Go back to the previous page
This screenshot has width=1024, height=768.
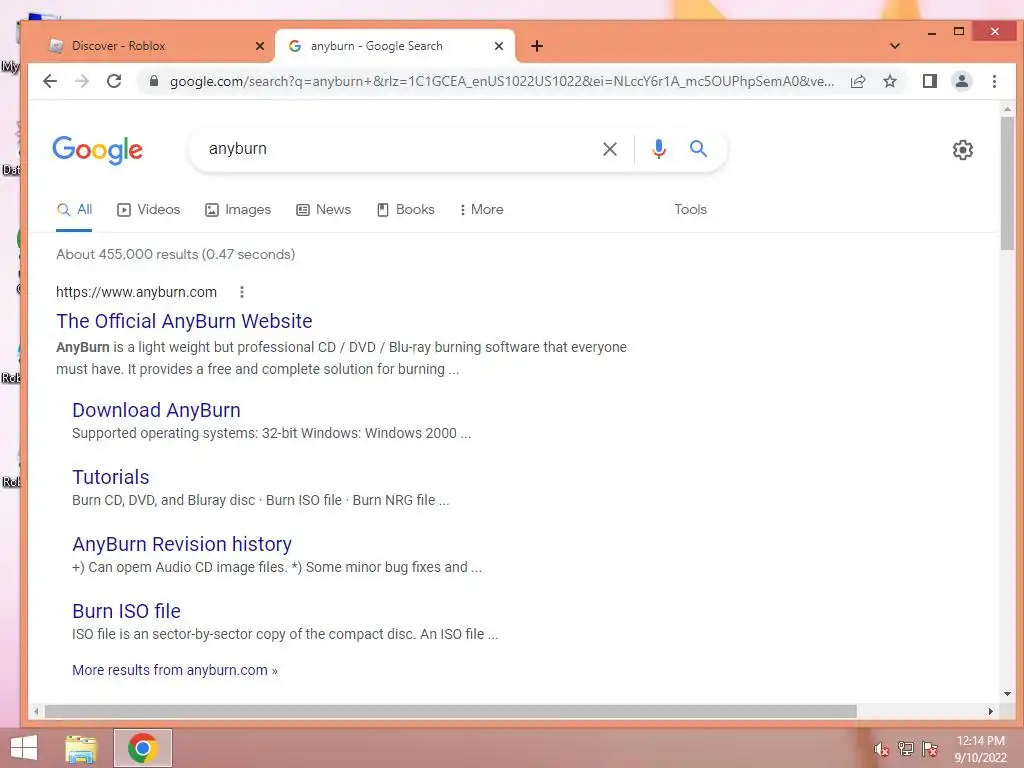(50, 82)
